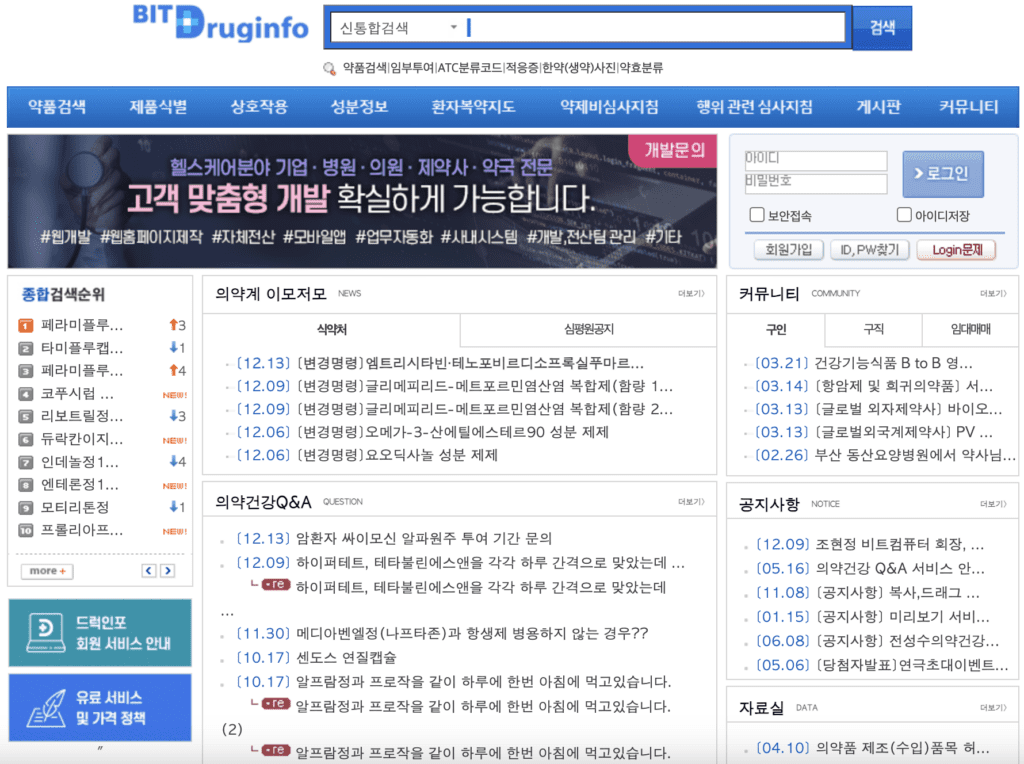
Task: Click the 비밀번호 input field
Action: coord(816,183)
